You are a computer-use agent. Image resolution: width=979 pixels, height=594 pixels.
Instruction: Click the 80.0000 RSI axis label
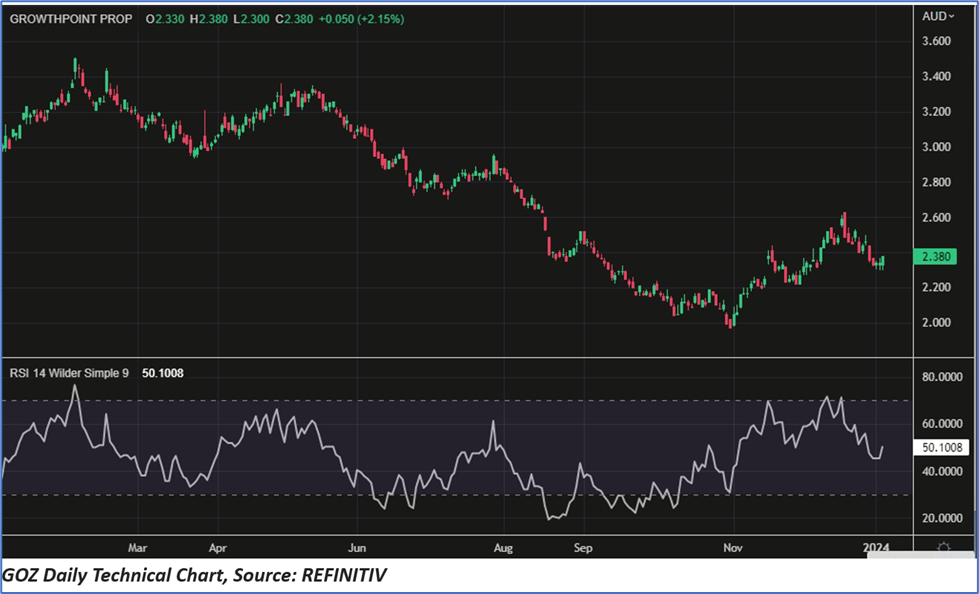(x=942, y=377)
